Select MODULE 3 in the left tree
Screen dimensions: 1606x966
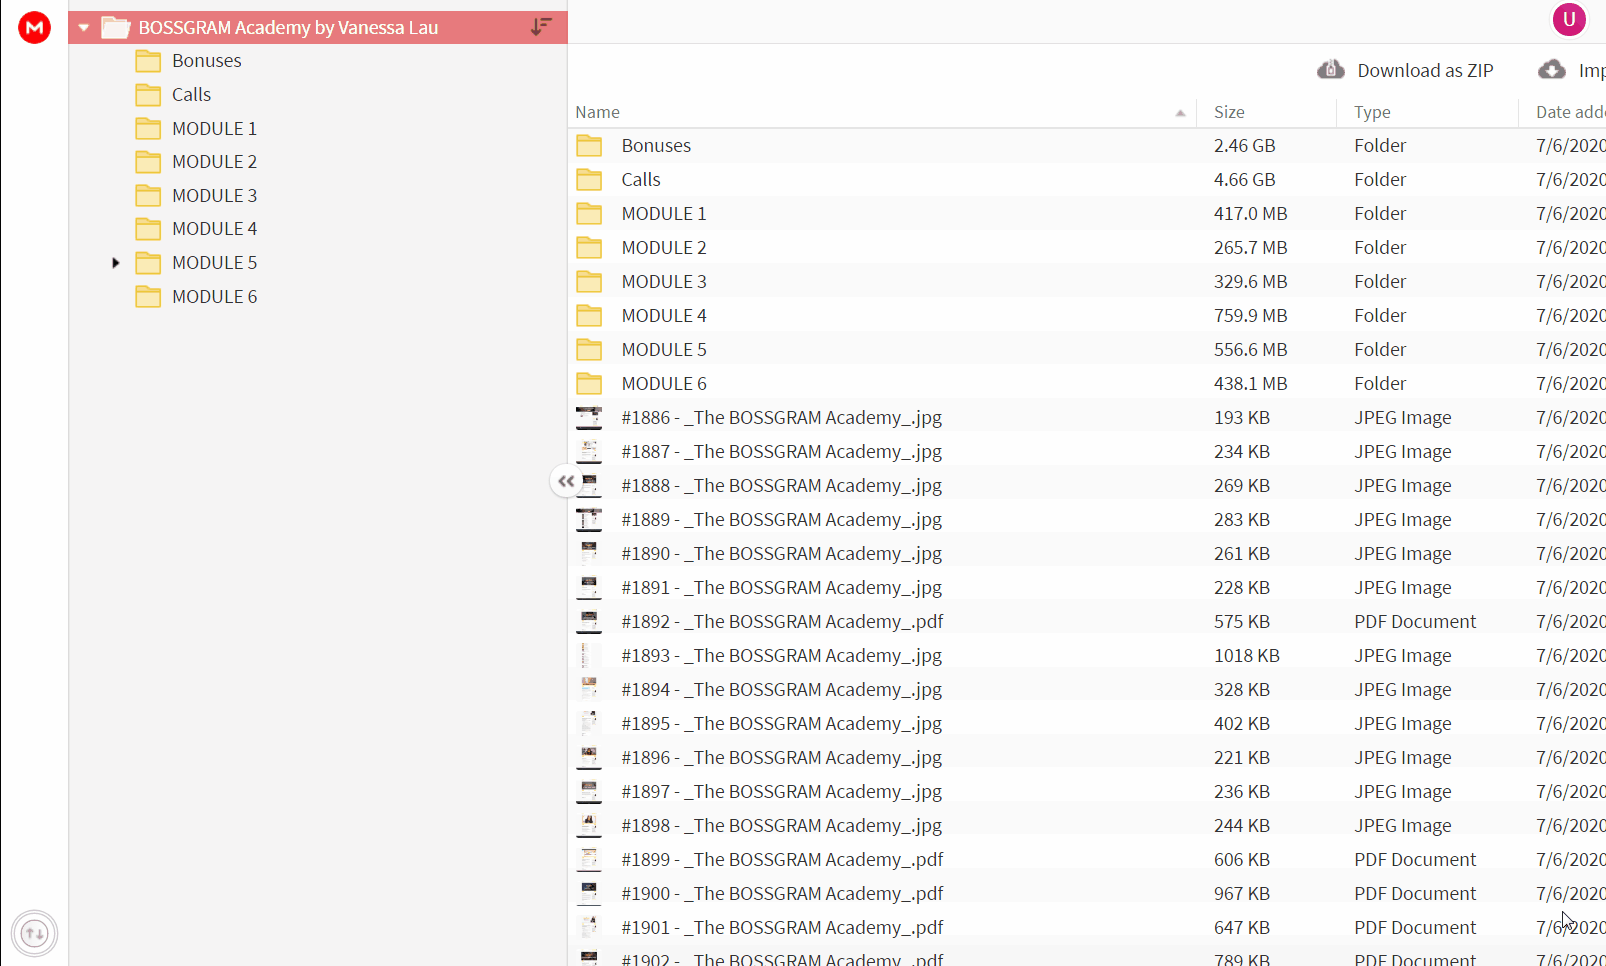click(x=214, y=196)
